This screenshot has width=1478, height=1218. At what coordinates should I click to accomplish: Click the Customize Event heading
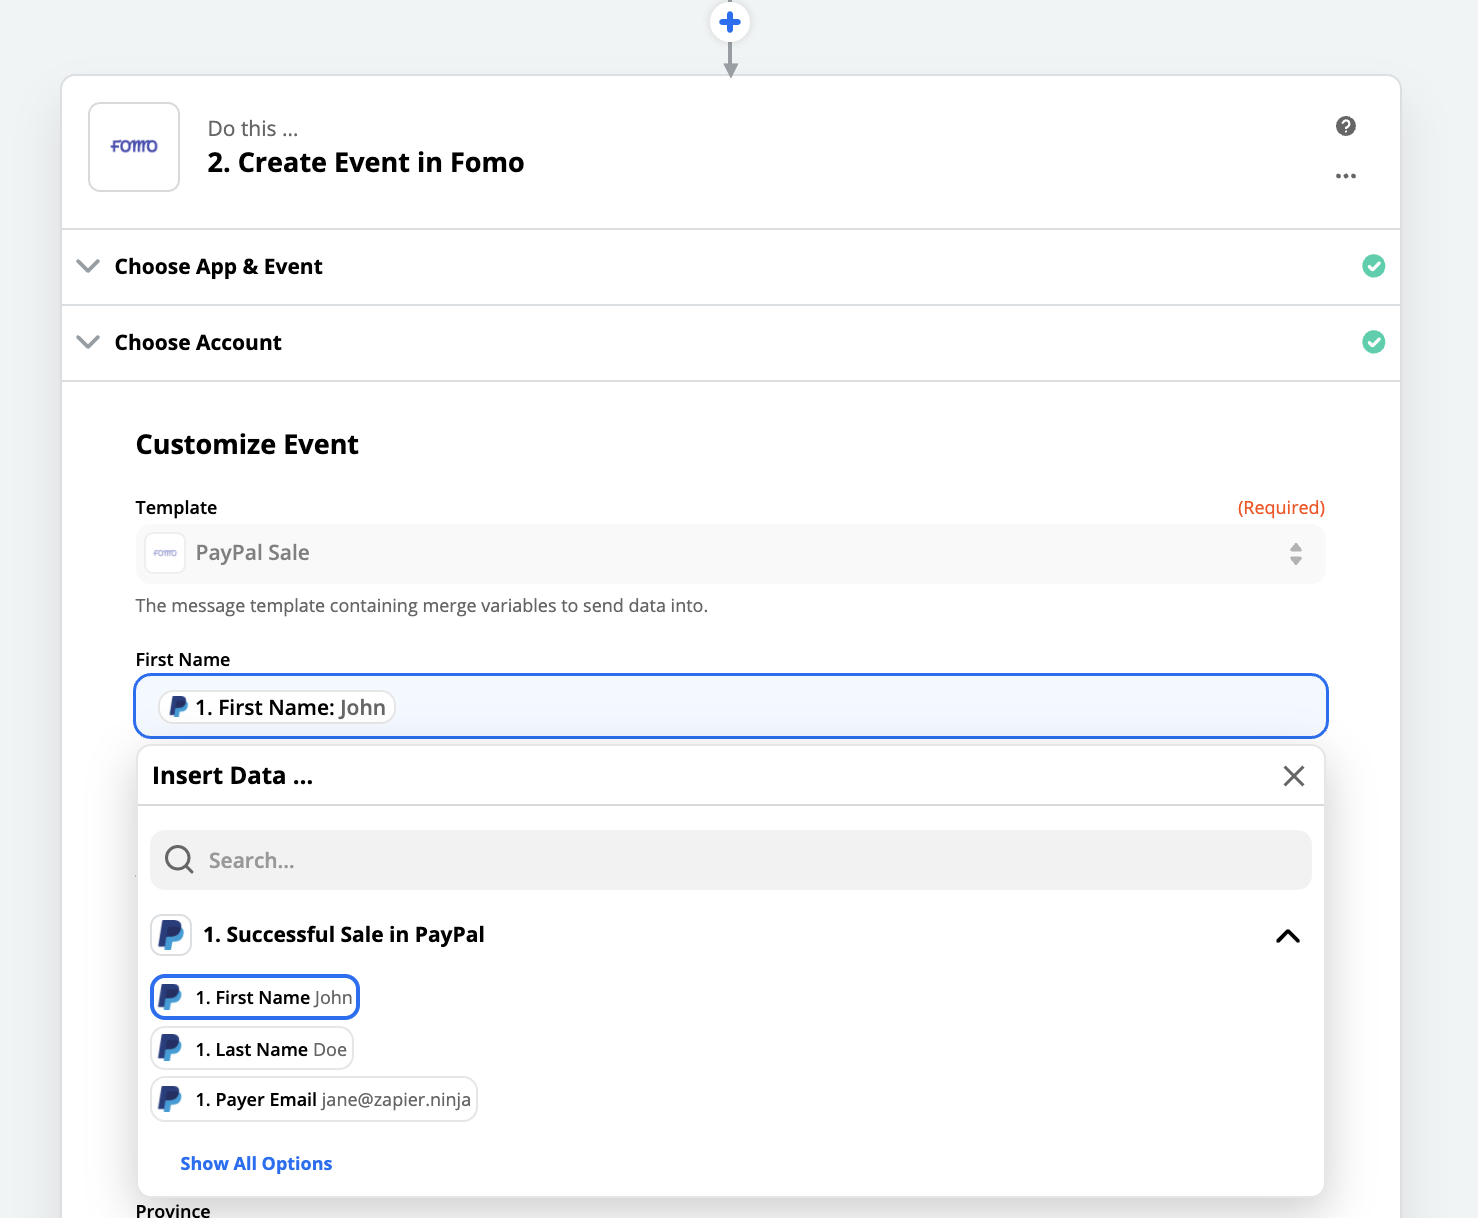click(x=247, y=445)
